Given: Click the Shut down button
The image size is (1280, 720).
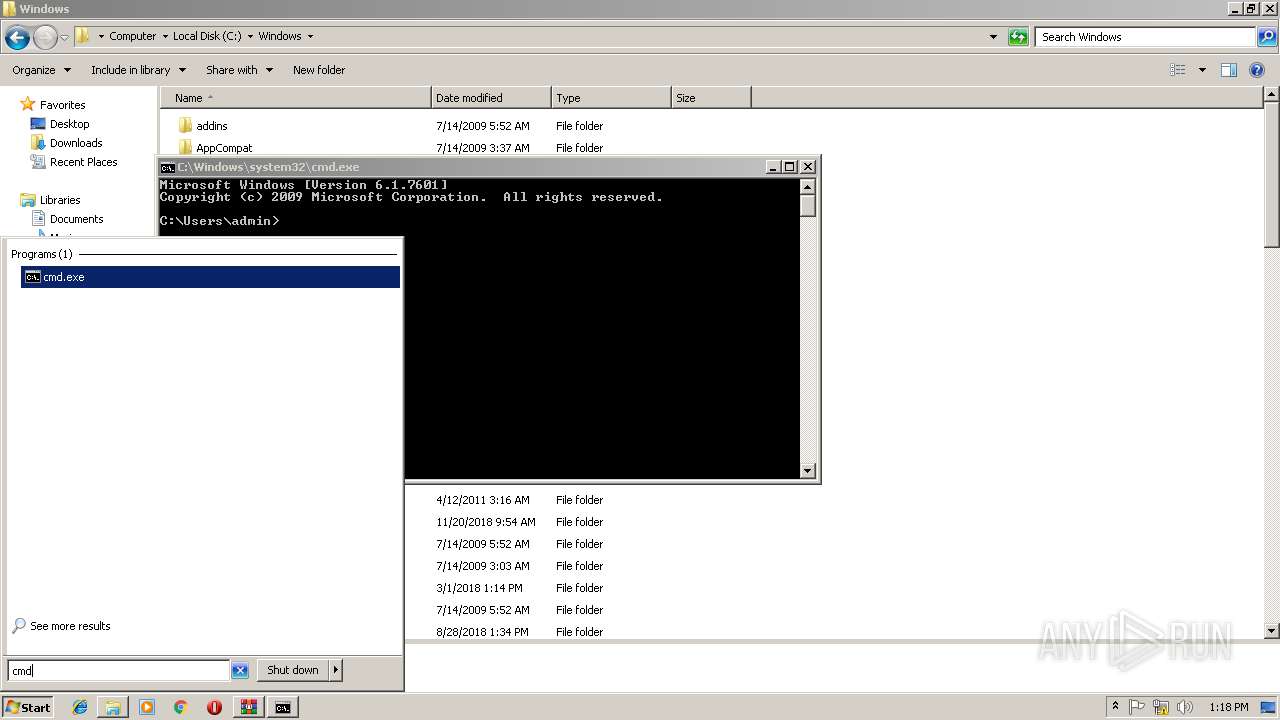Looking at the screenshot, I should (x=292, y=670).
